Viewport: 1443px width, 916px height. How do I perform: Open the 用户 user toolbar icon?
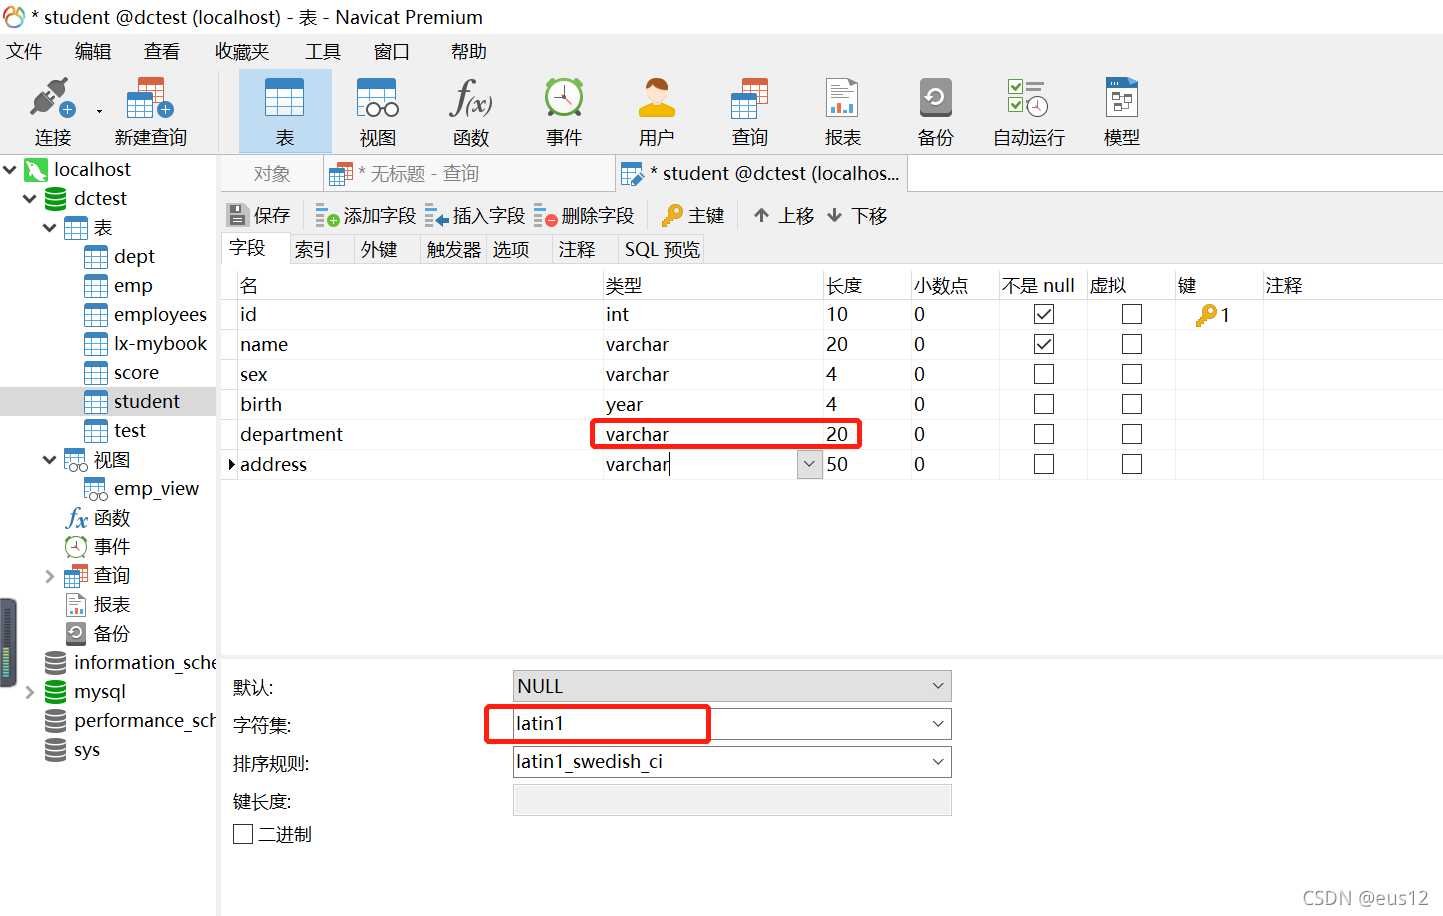tap(657, 111)
